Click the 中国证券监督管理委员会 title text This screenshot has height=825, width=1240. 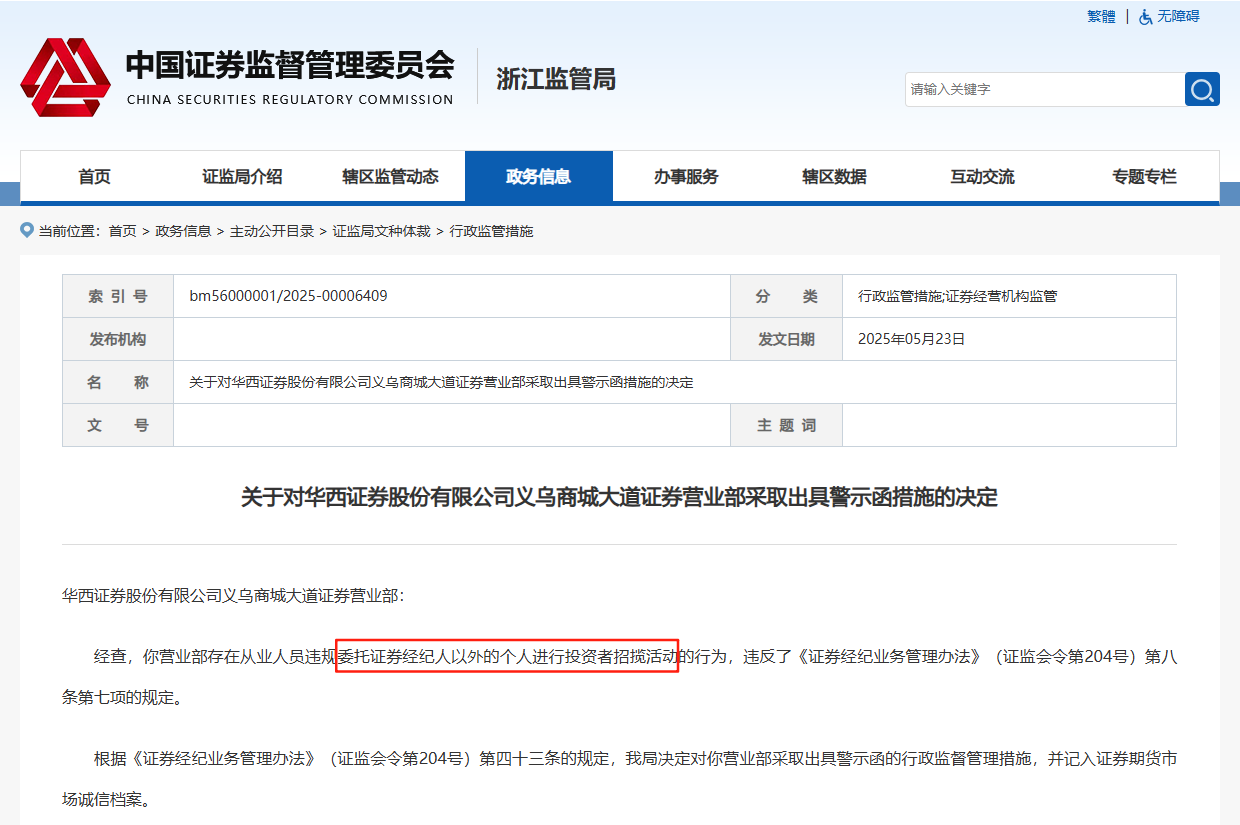[x=290, y=65]
